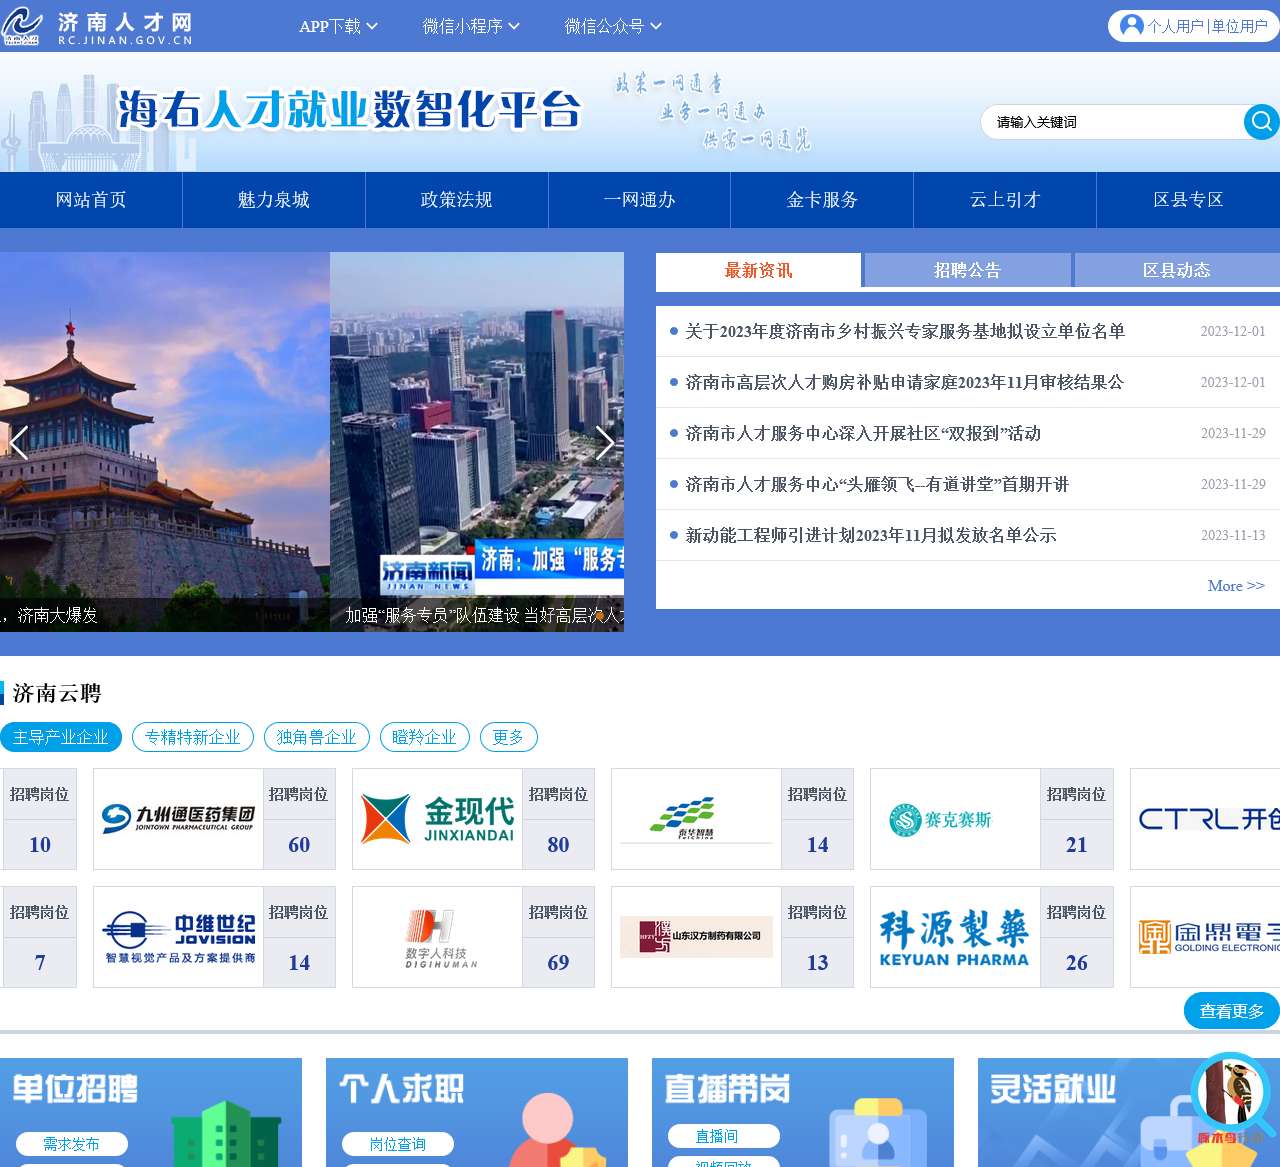Click the 科源制药 KEYUAN PHARMA logo
Image resolution: width=1280 pixels, height=1167 pixels.
click(x=955, y=937)
